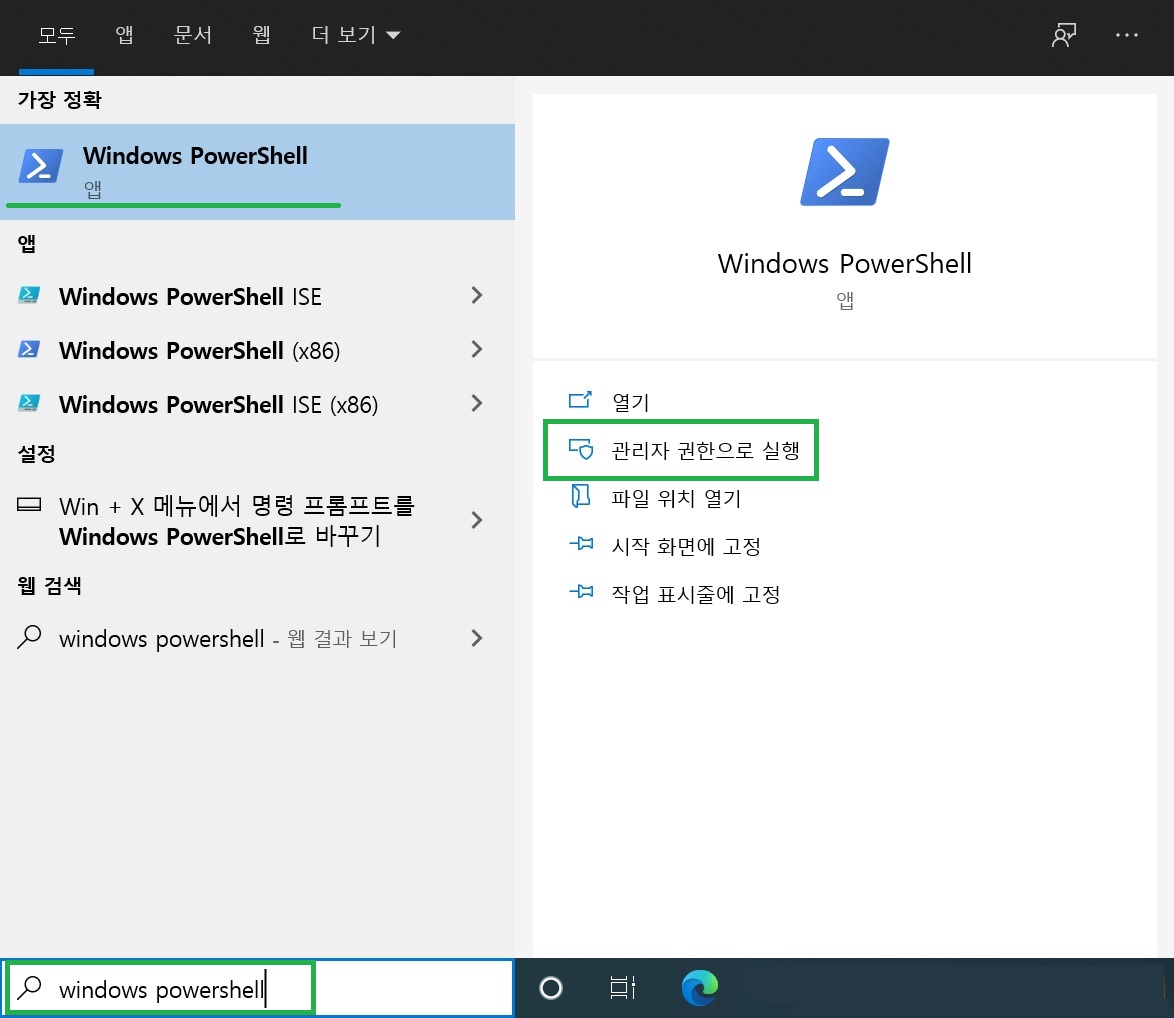1174x1018 pixels.
Task: Open Cortana circle on the taskbar
Action: 551,988
